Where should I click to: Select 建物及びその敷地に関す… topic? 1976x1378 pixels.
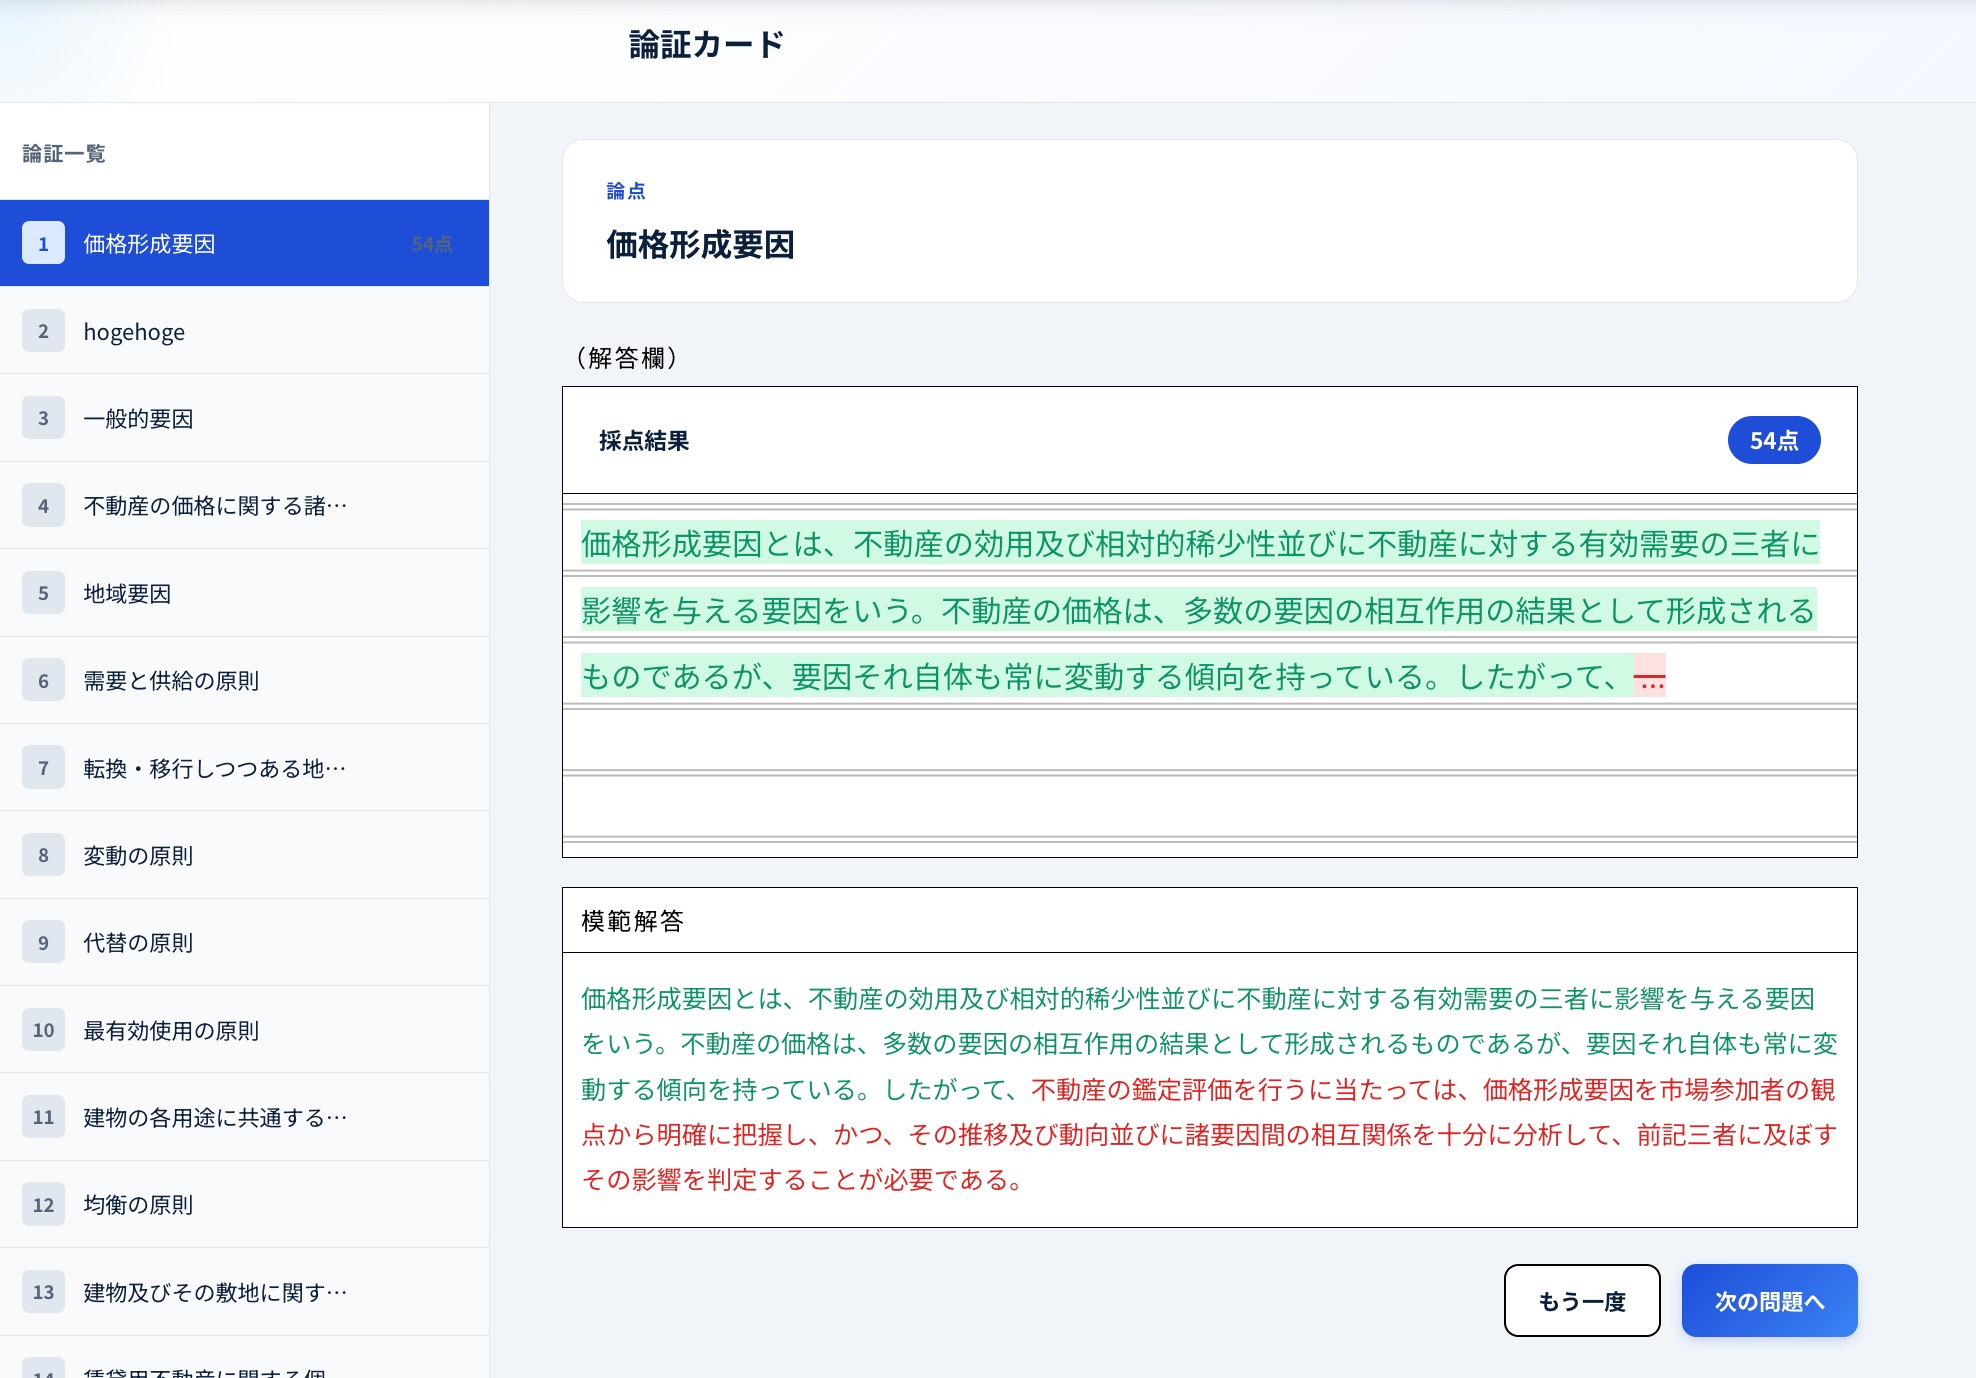click(x=215, y=1292)
